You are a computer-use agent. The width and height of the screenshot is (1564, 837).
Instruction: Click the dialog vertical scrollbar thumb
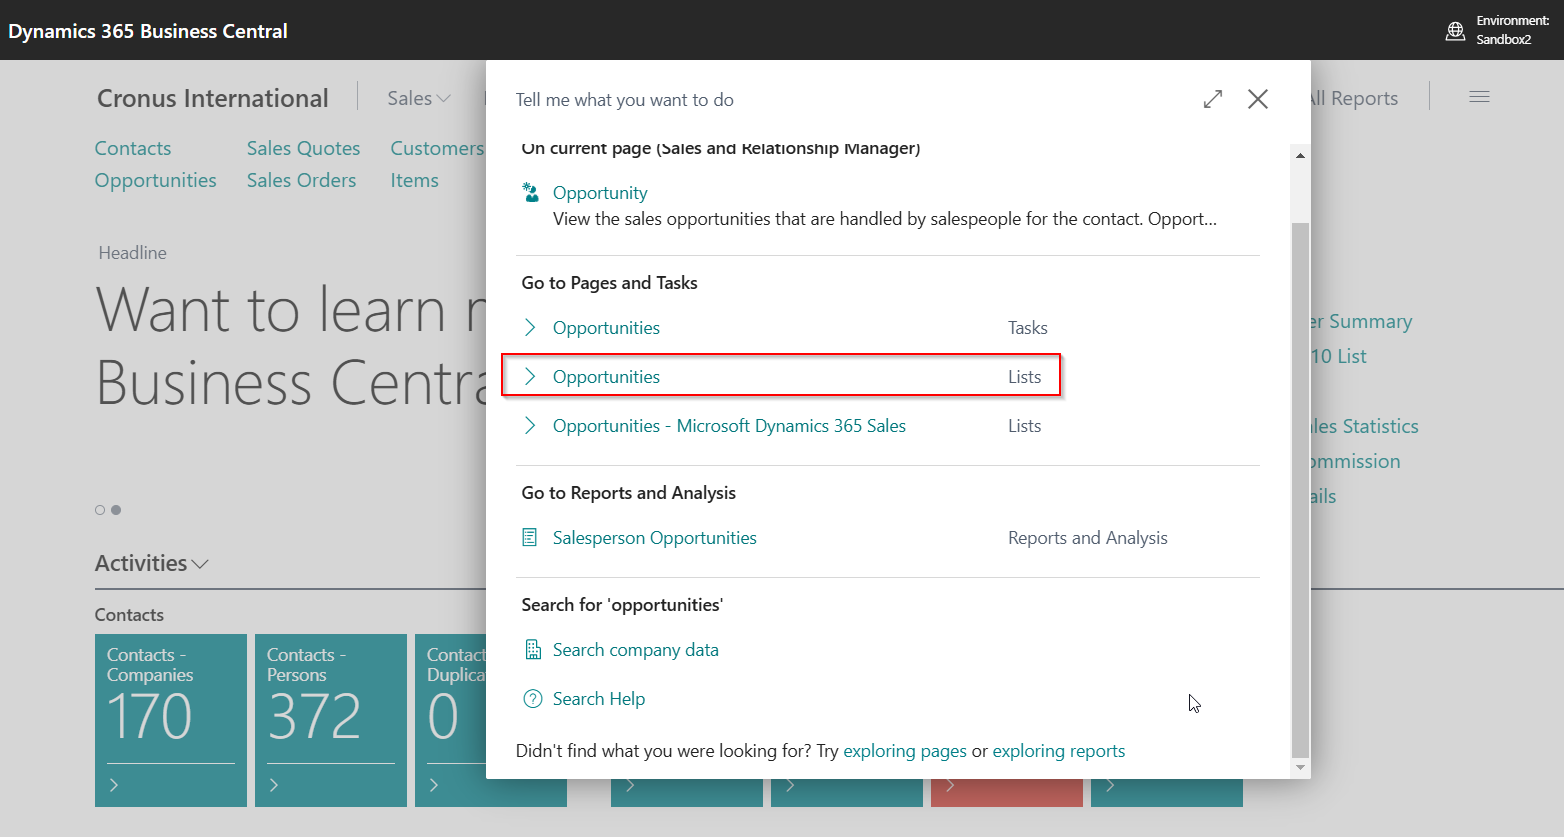(x=1300, y=490)
